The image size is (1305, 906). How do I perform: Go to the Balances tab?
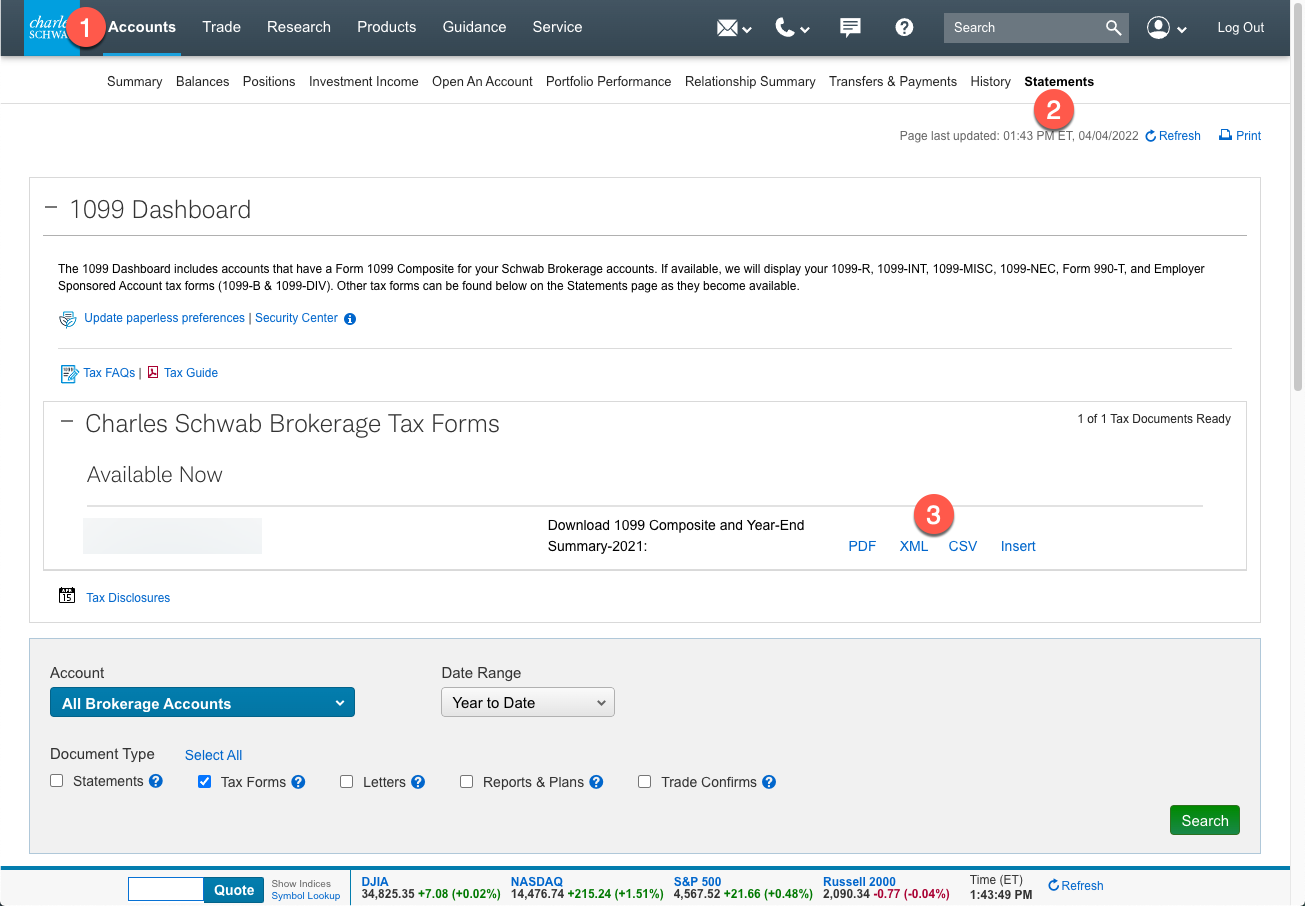click(x=203, y=82)
